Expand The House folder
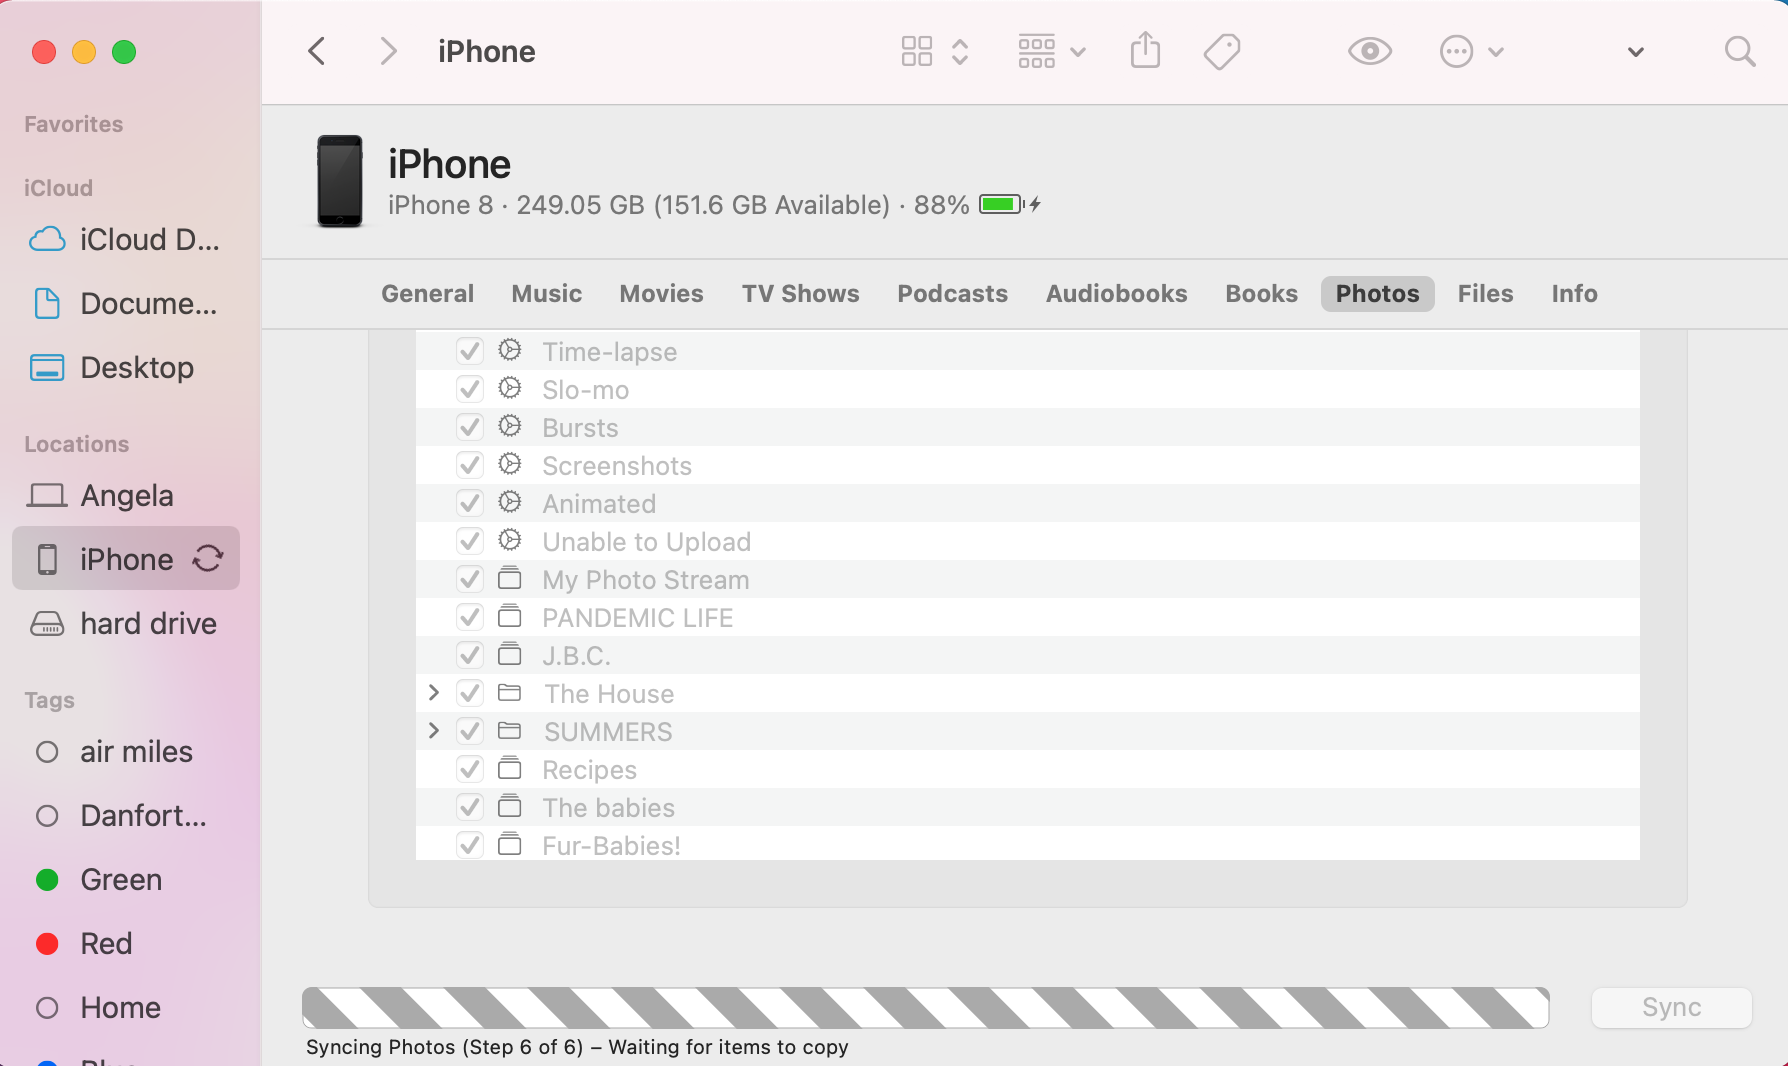The image size is (1788, 1066). pos(434,693)
